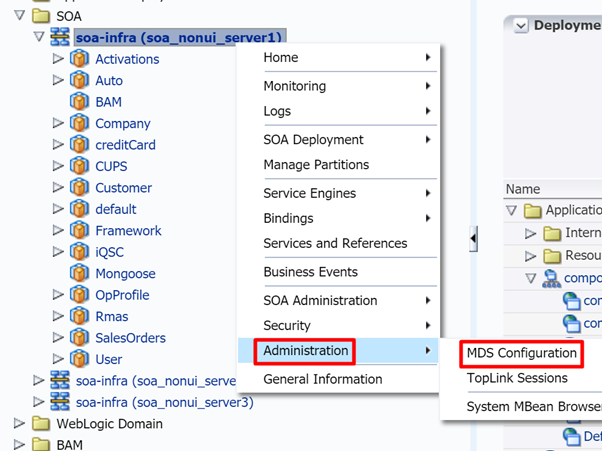Open the Service Engines submenu
Viewport: 602px width, 451px height.
click(338, 193)
